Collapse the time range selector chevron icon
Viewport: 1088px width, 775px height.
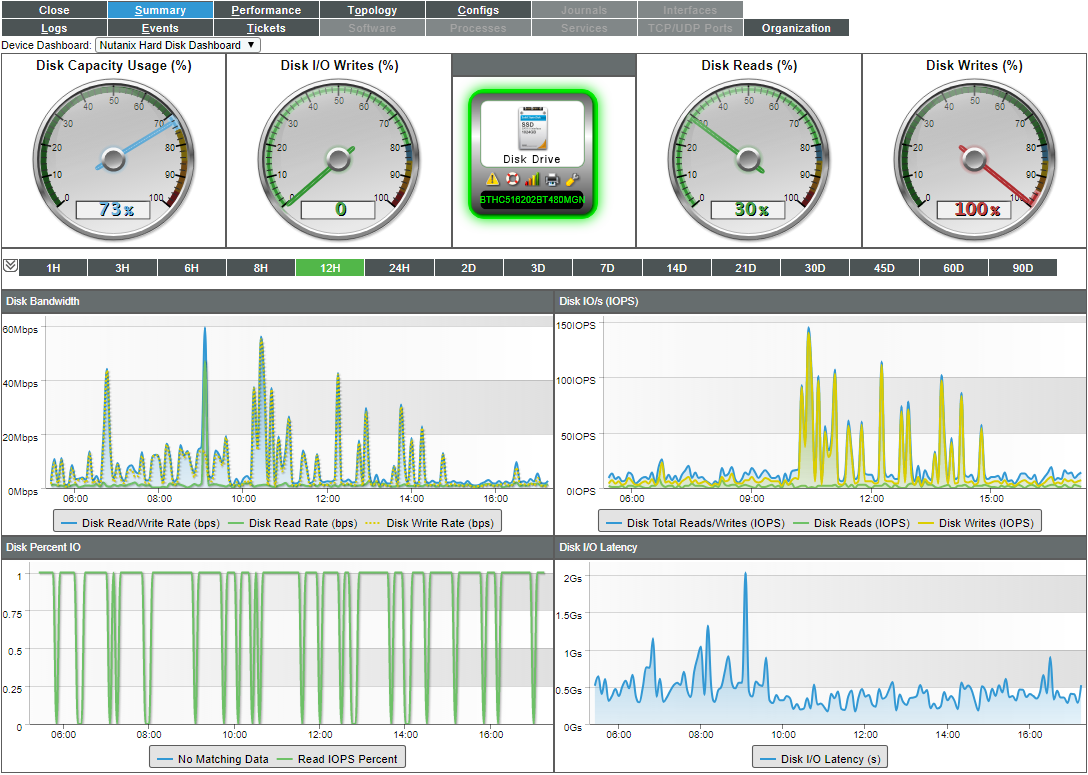[x=10, y=266]
